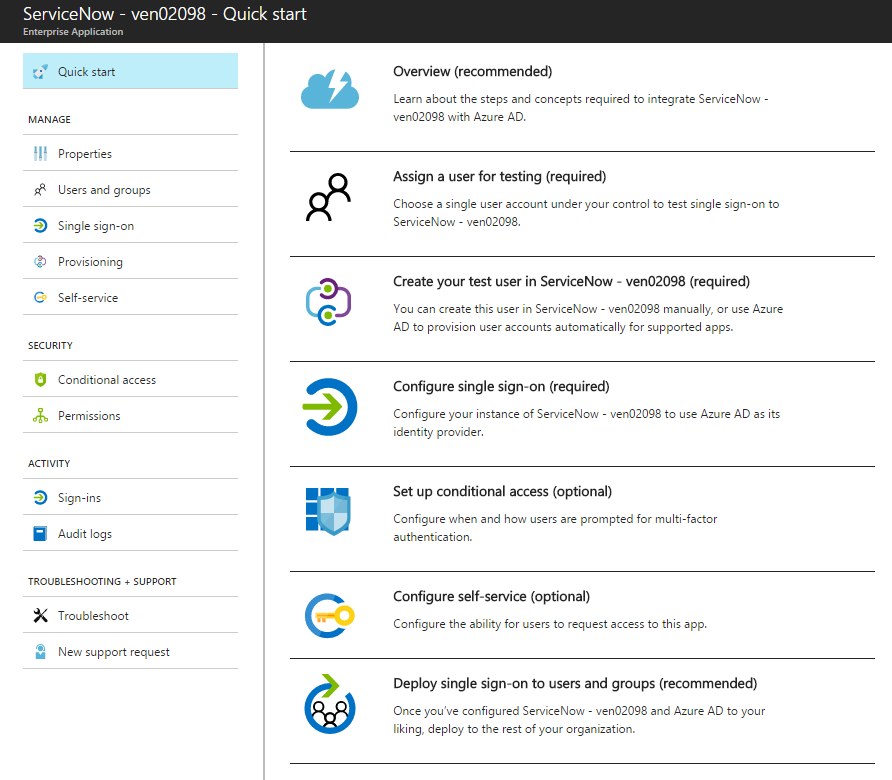Click the Audit logs book icon
Viewport: 892px width, 780px height.
(40, 534)
